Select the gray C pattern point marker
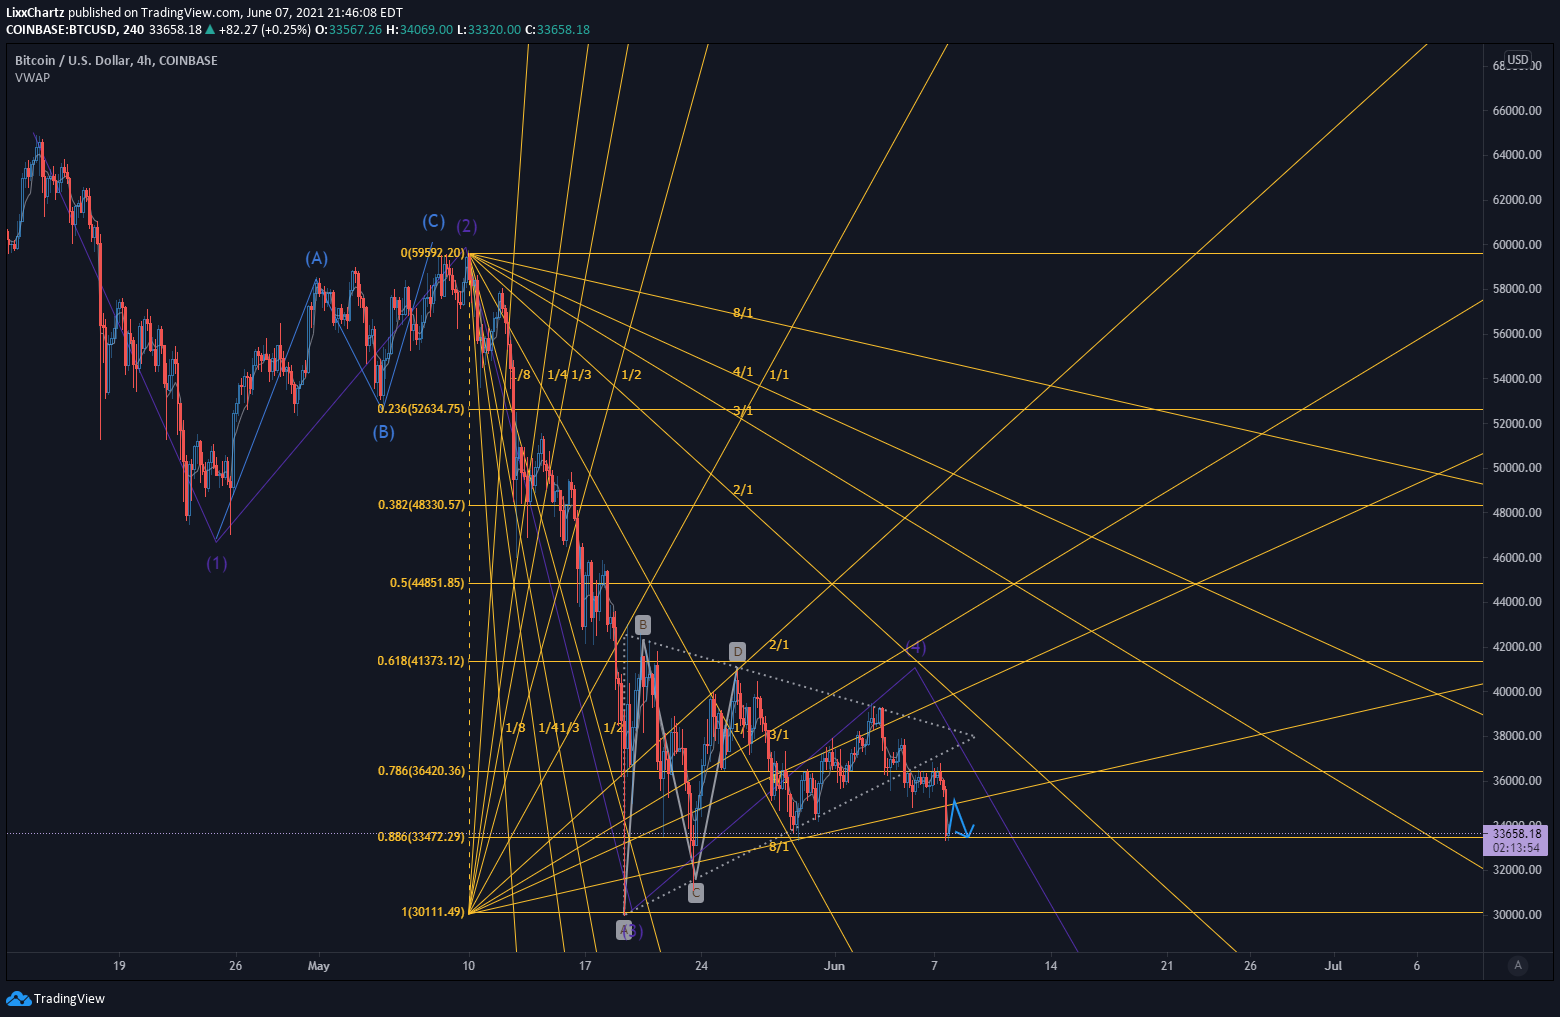This screenshot has height=1017, width=1560. [696, 893]
